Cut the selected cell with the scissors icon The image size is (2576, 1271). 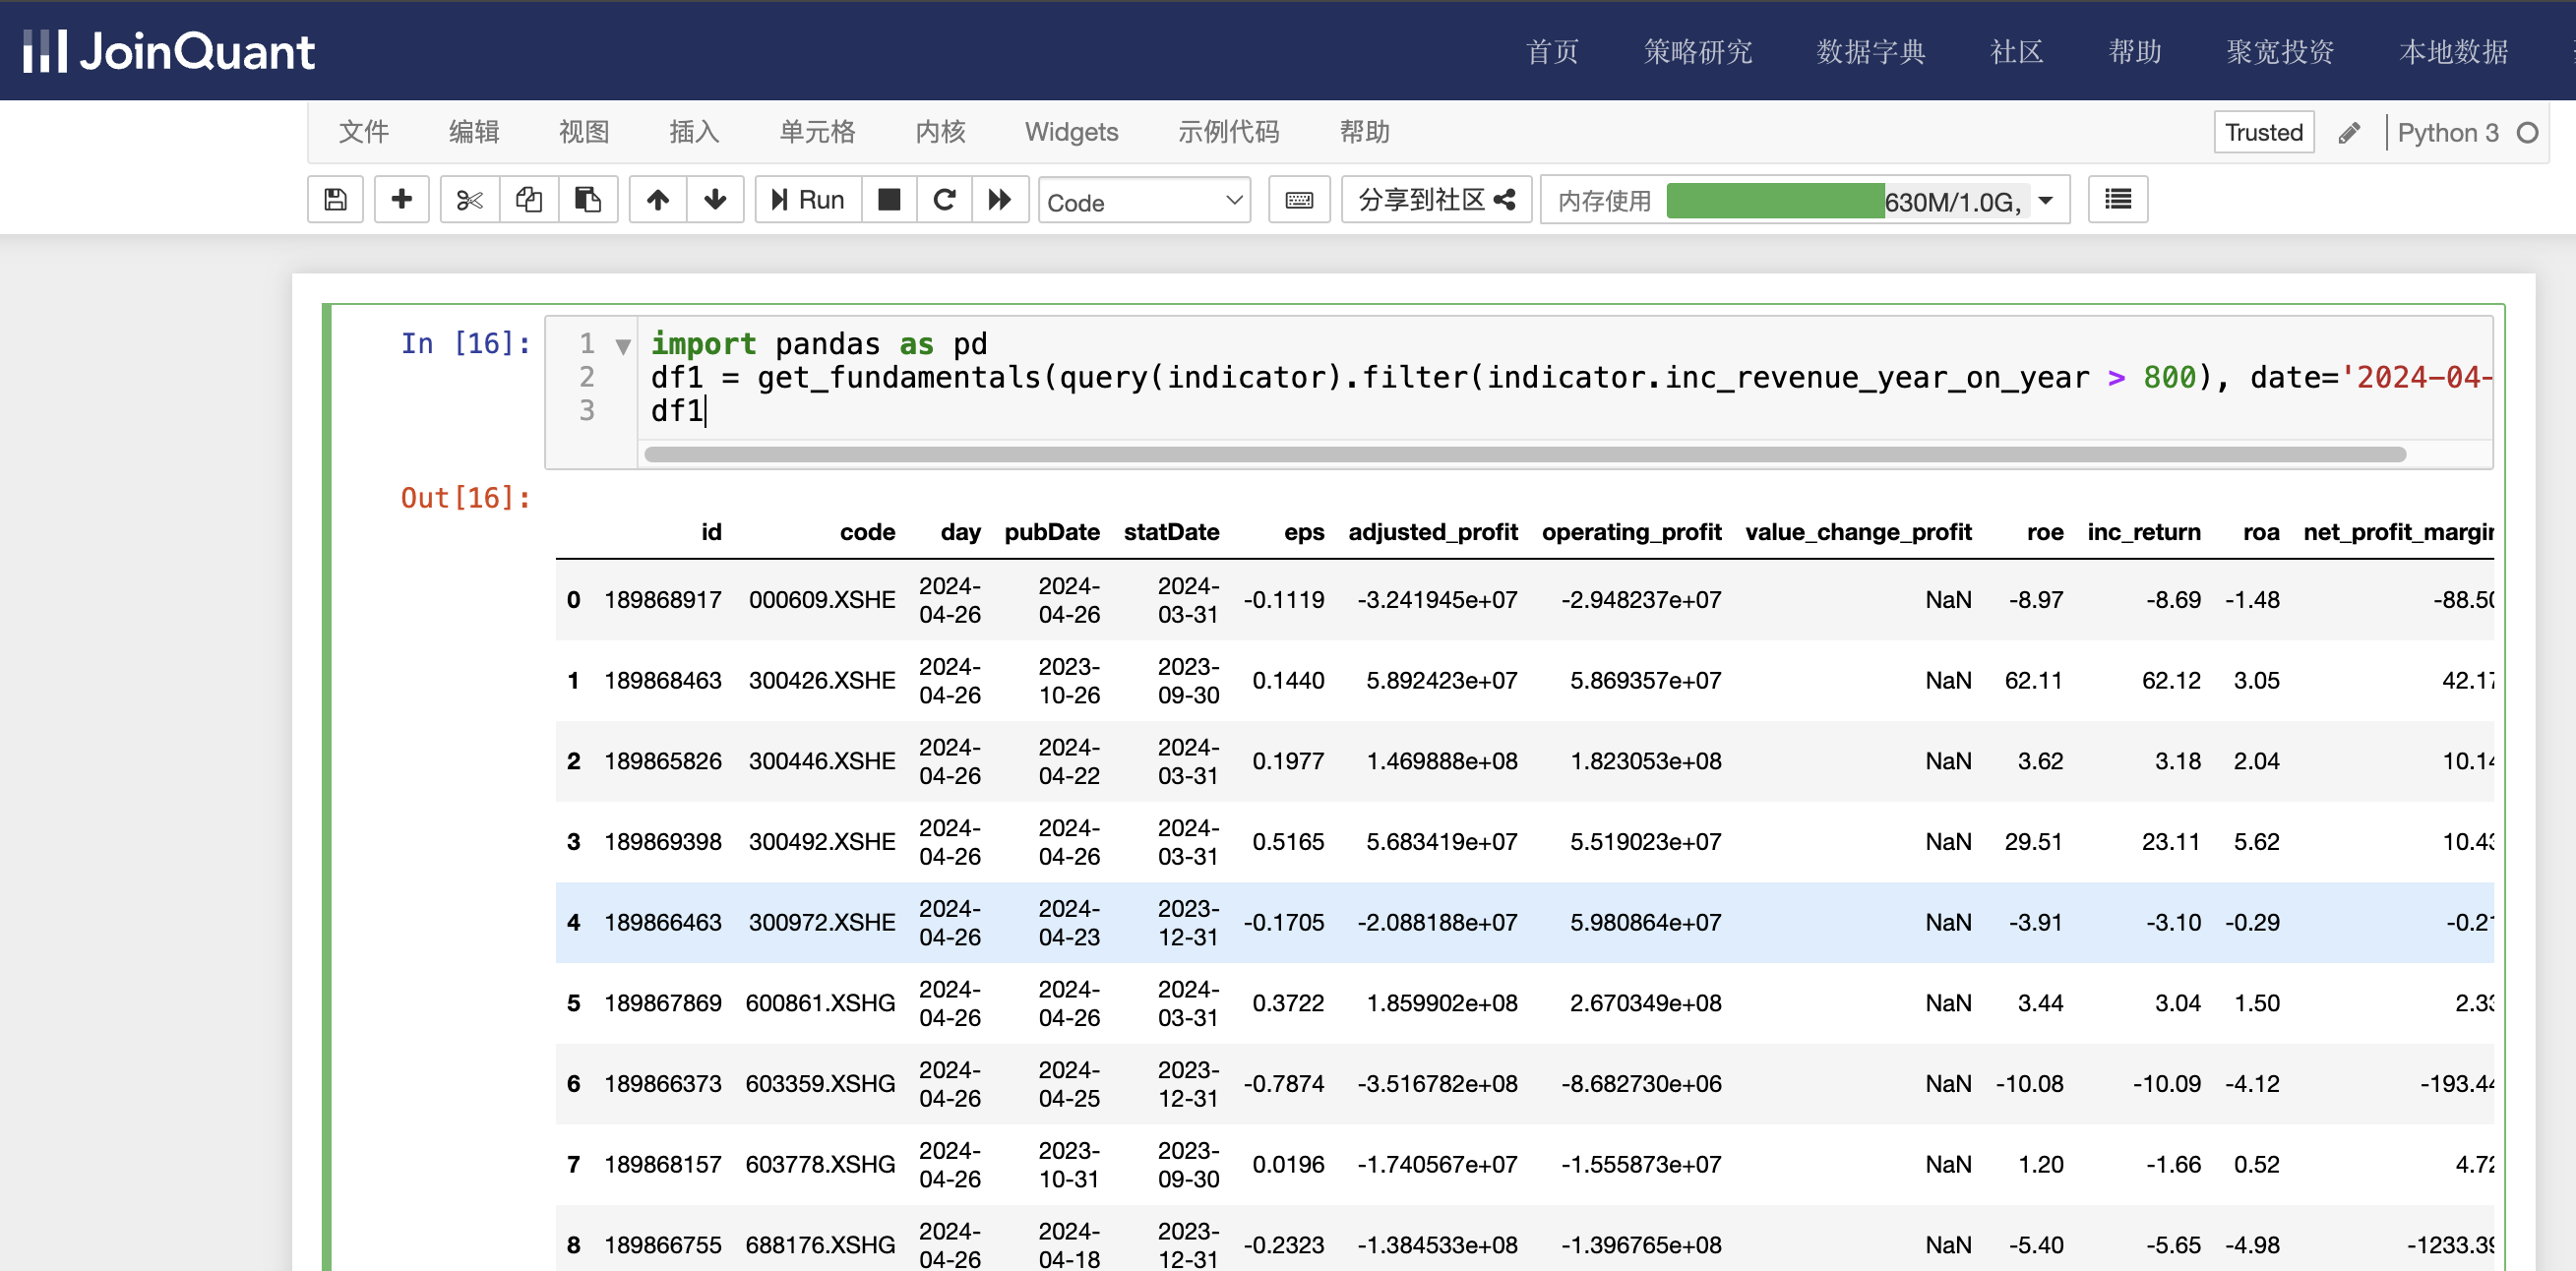pos(469,200)
